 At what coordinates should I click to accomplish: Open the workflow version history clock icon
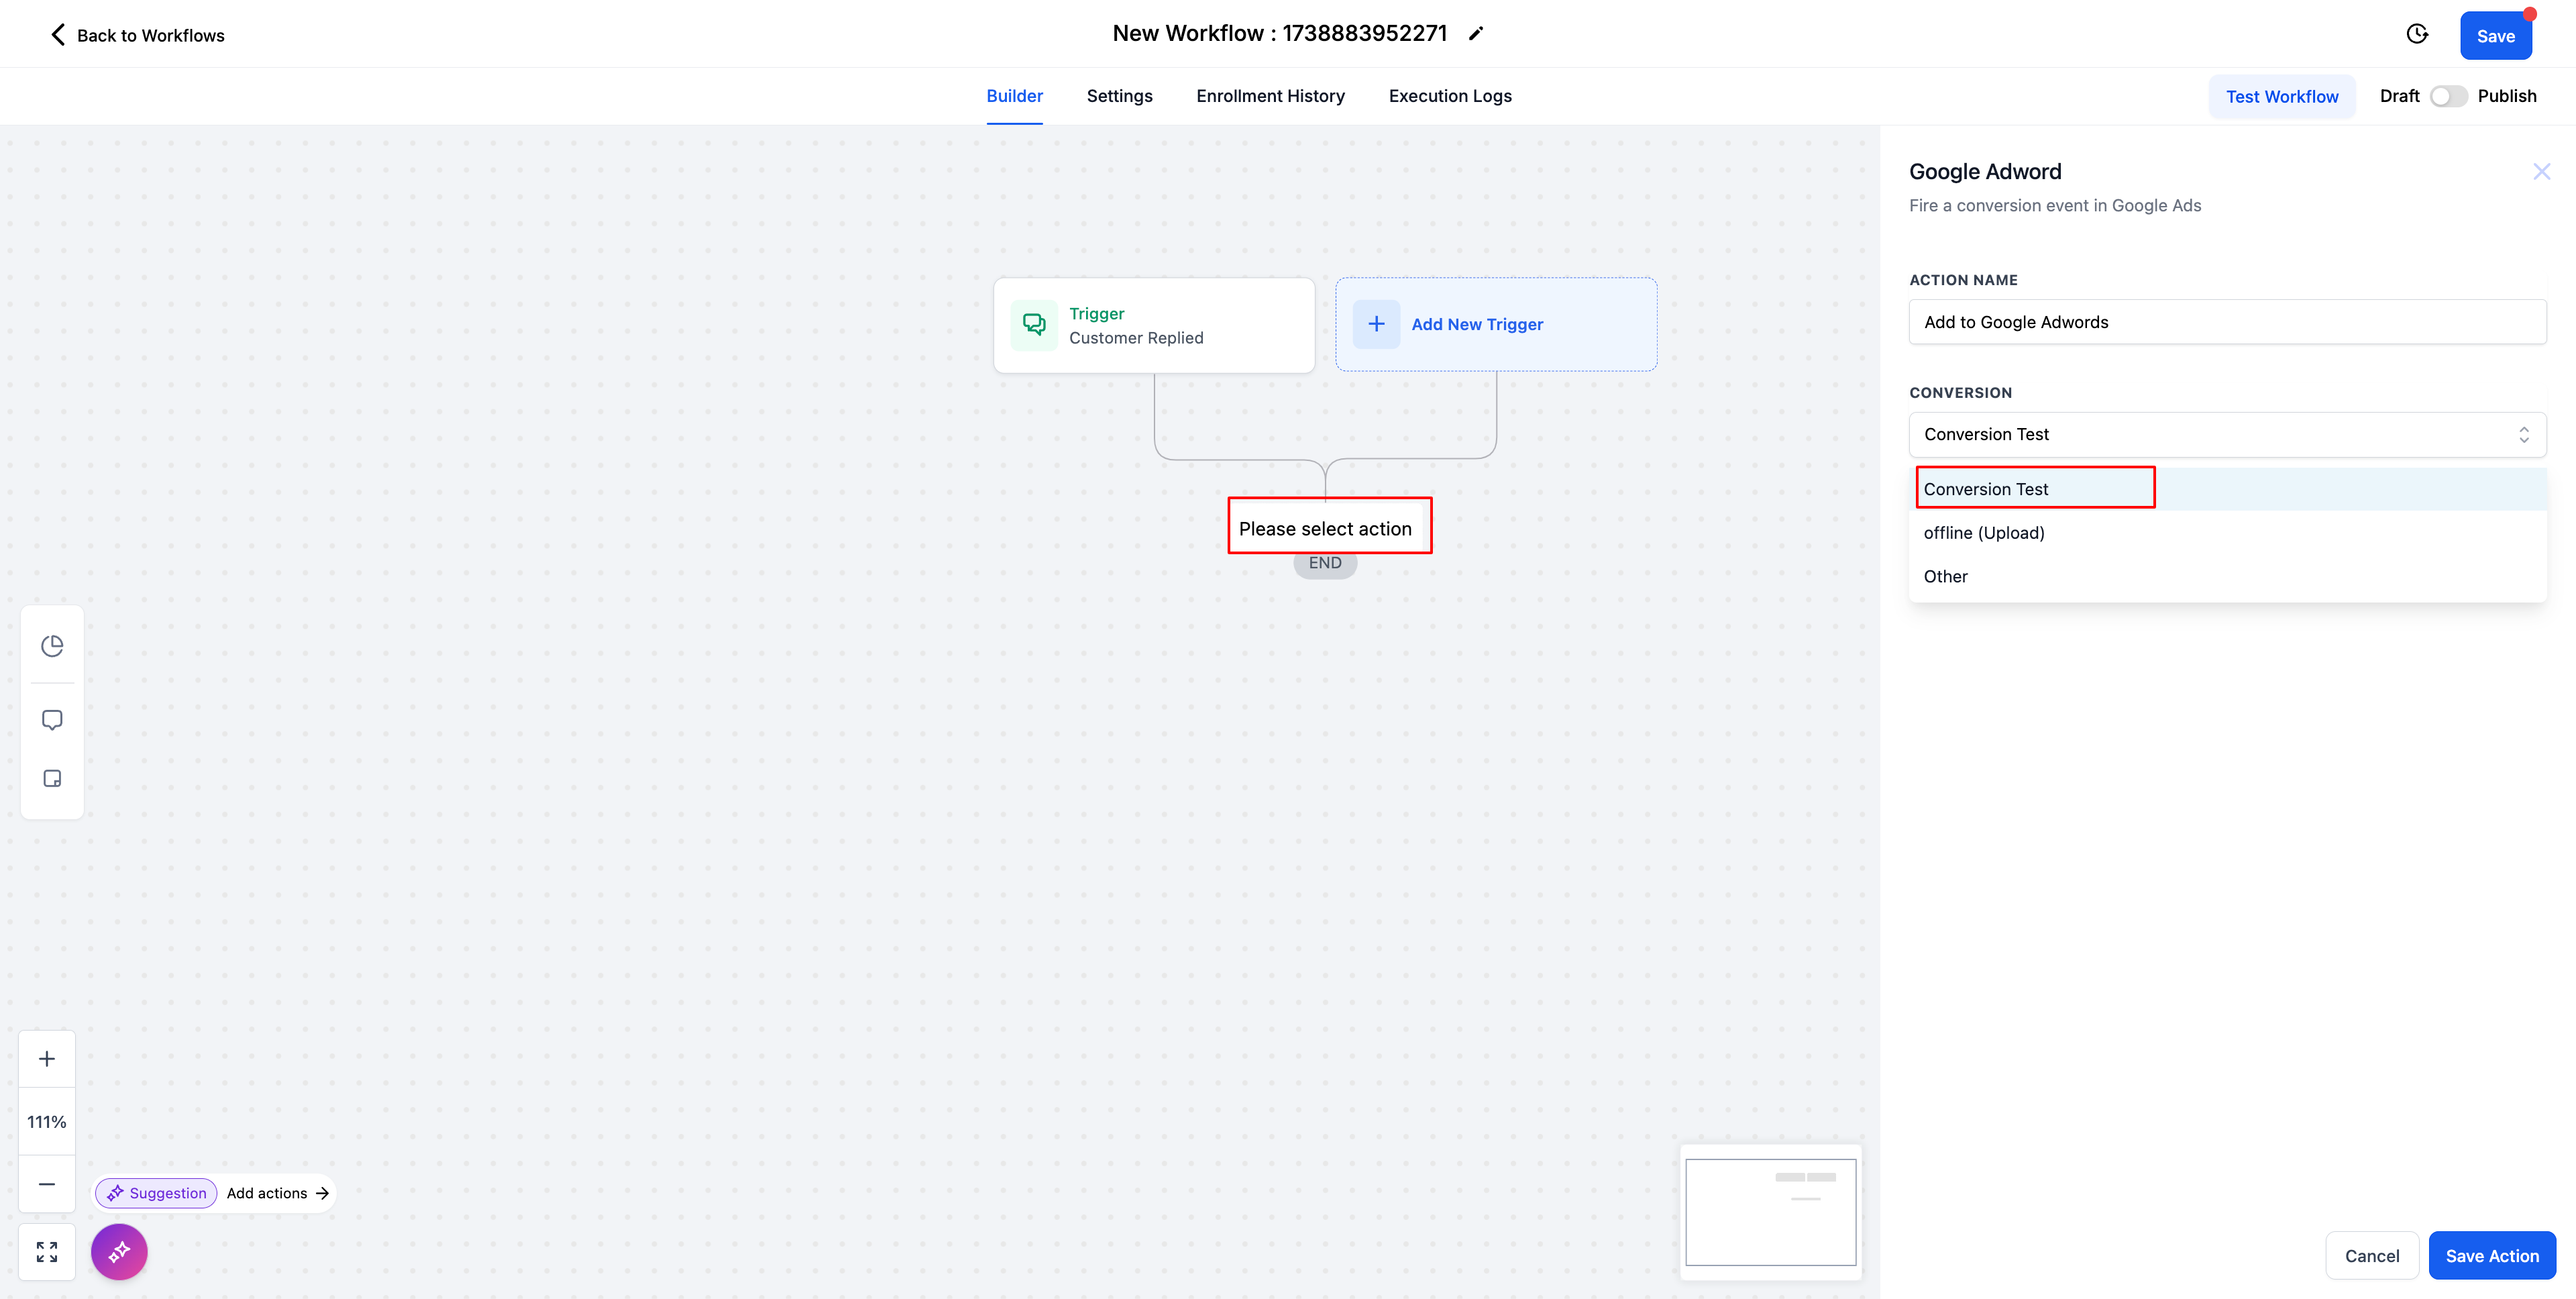[x=2418, y=33]
